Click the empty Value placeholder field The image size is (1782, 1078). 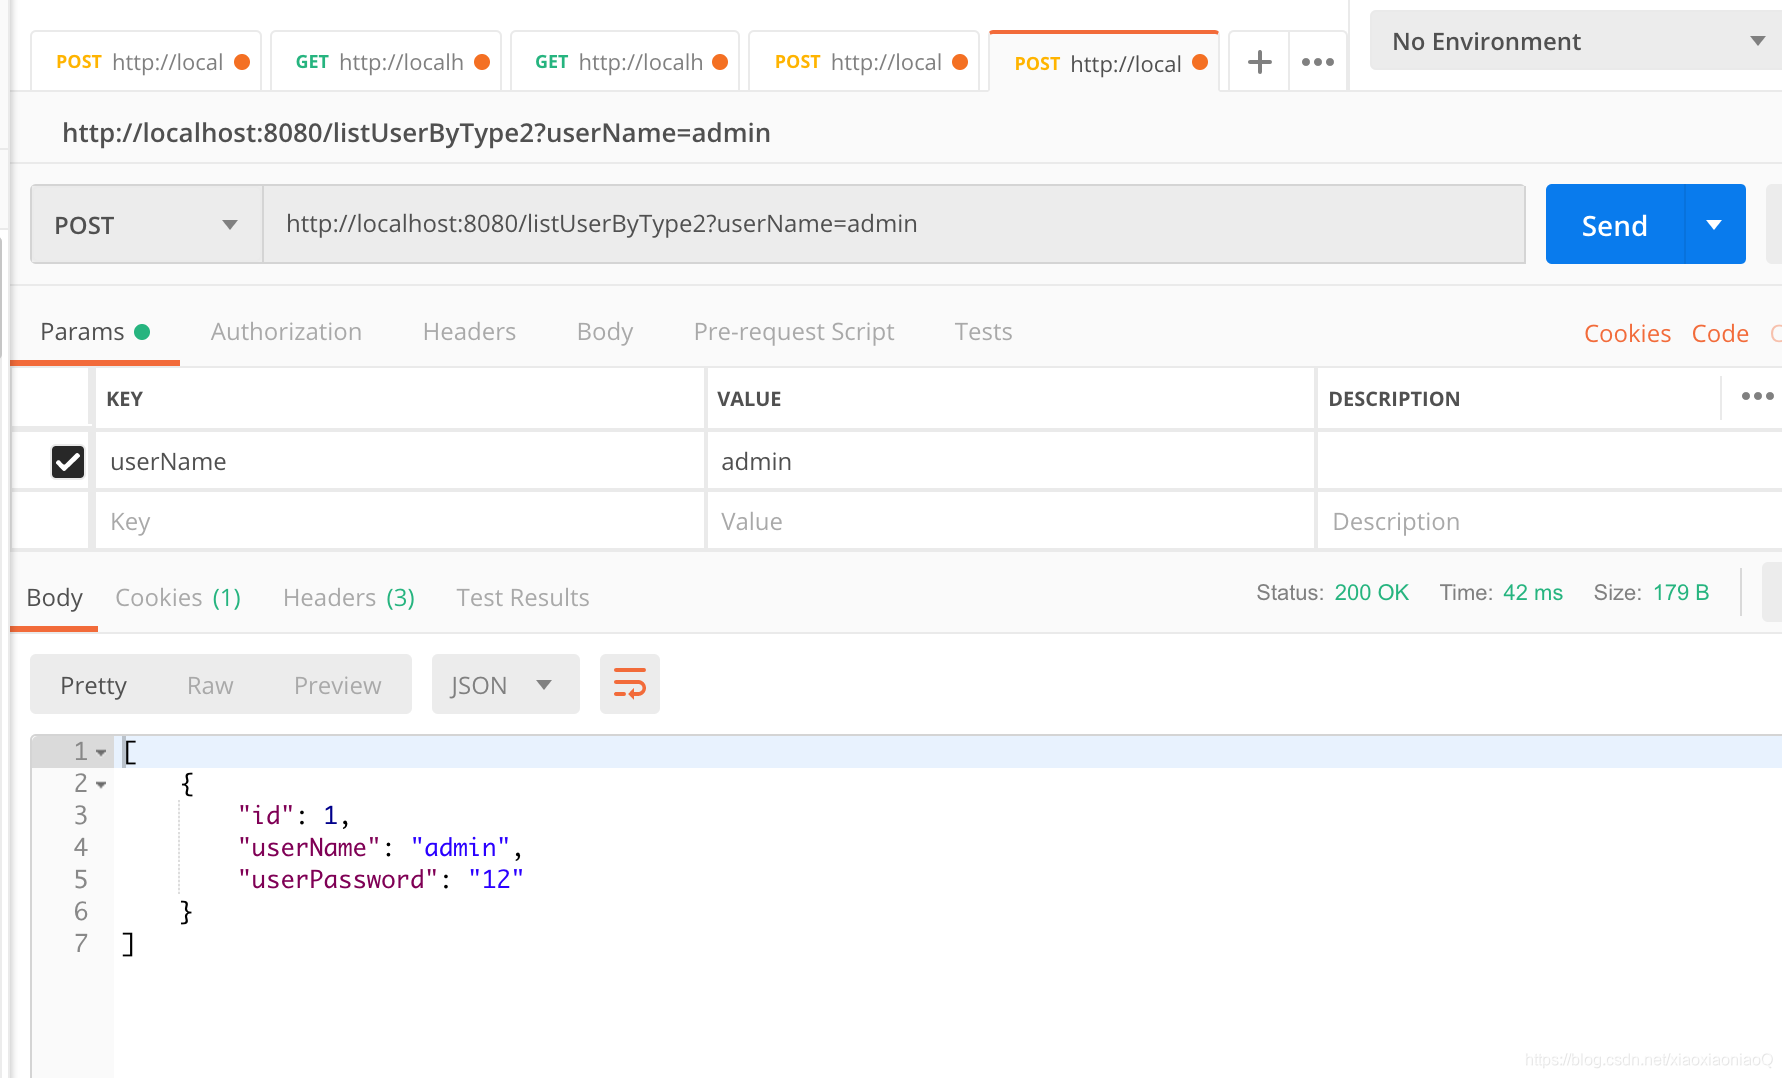(1010, 521)
